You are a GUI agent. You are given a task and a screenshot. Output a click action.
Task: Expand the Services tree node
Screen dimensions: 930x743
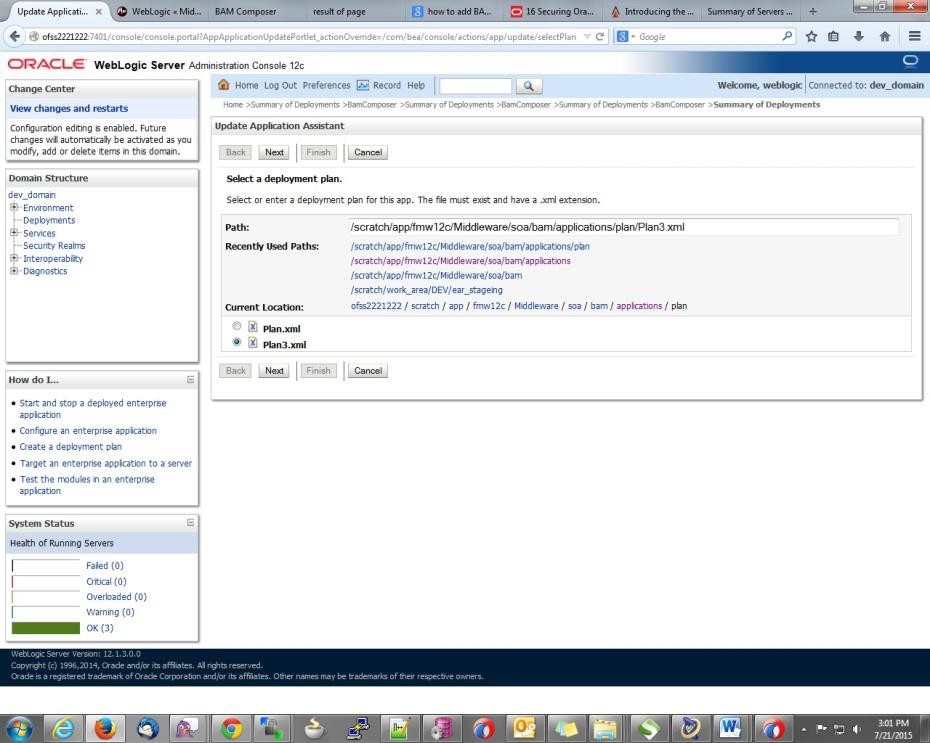click(14, 232)
